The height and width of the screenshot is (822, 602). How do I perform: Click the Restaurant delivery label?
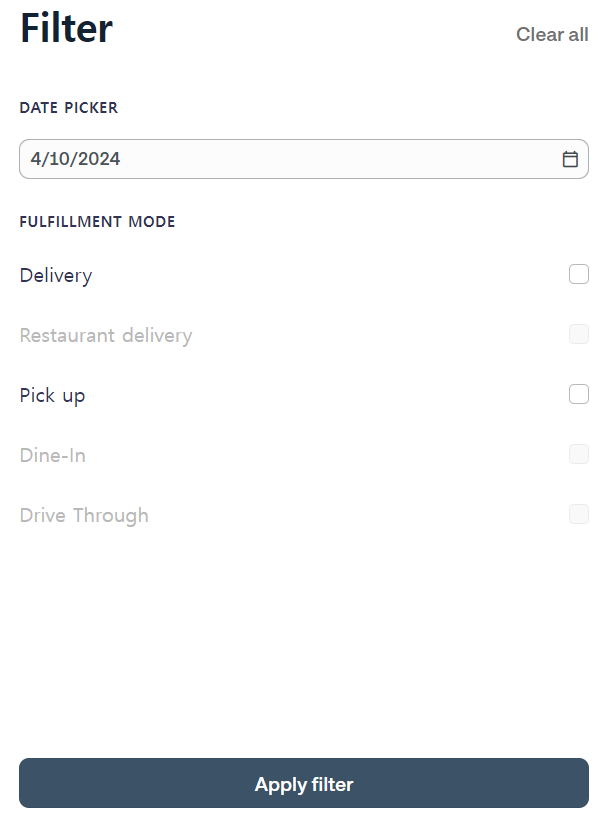pyautogui.click(x=106, y=336)
